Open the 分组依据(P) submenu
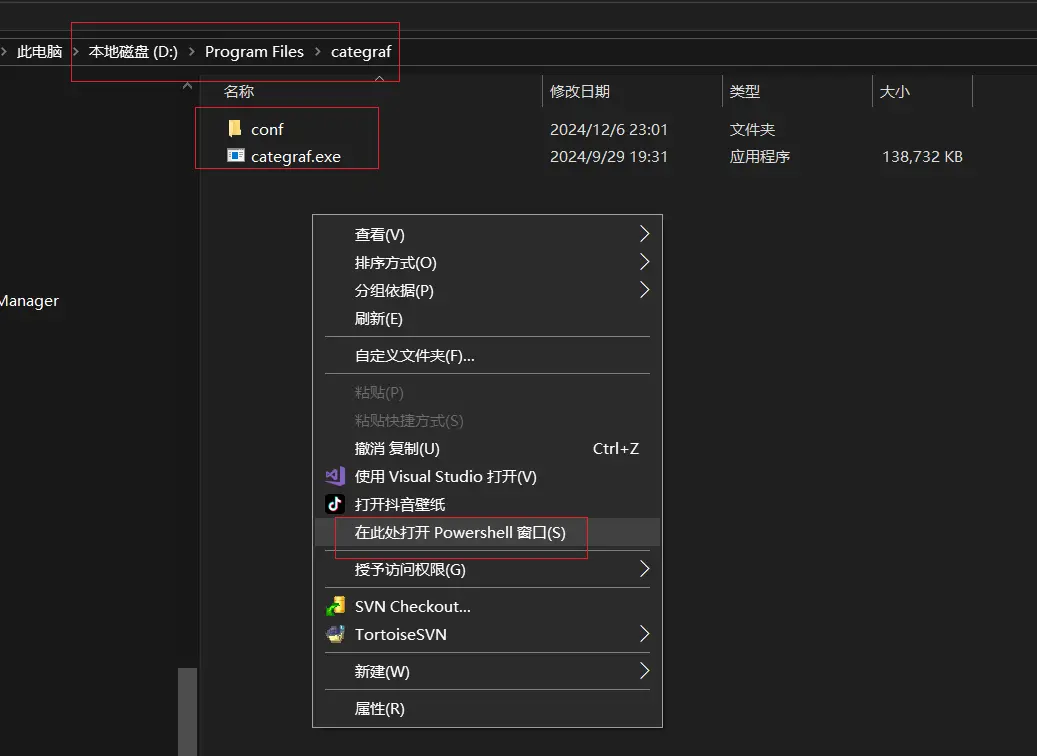1037x756 pixels. tap(394, 291)
